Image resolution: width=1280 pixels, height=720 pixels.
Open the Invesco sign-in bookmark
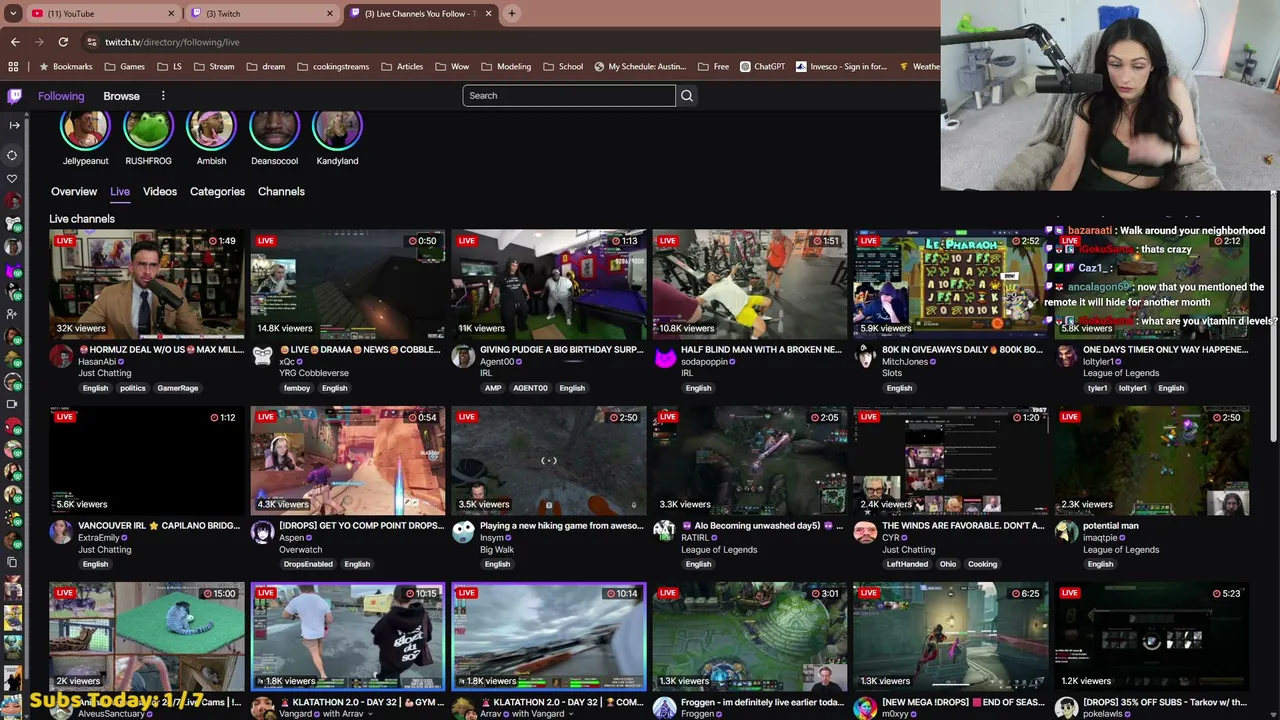pos(841,67)
